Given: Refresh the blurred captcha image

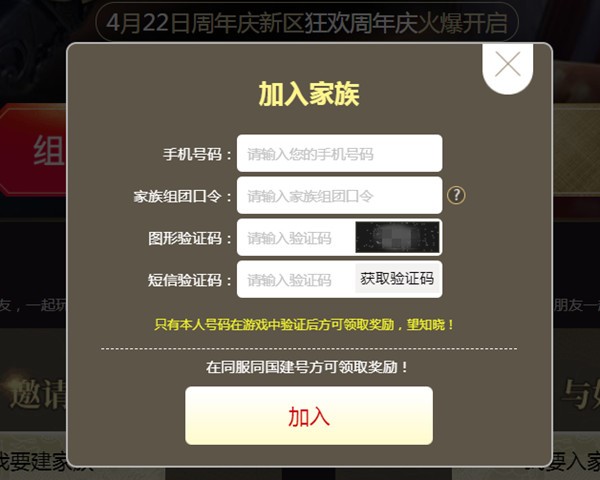Looking at the screenshot, I should pos(397,237).
